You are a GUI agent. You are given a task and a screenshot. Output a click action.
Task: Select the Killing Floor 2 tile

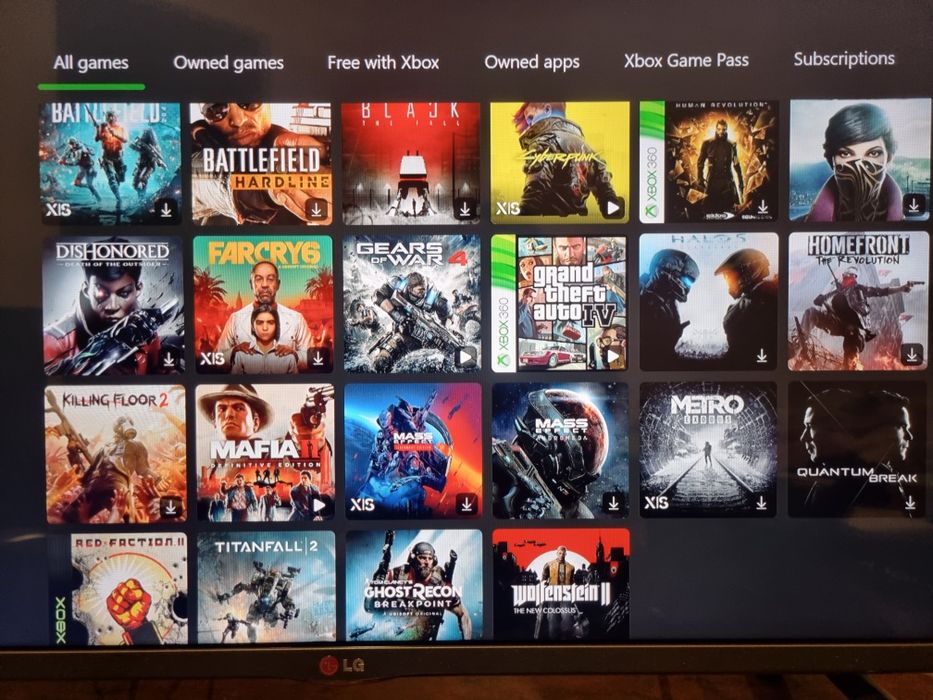116,454
